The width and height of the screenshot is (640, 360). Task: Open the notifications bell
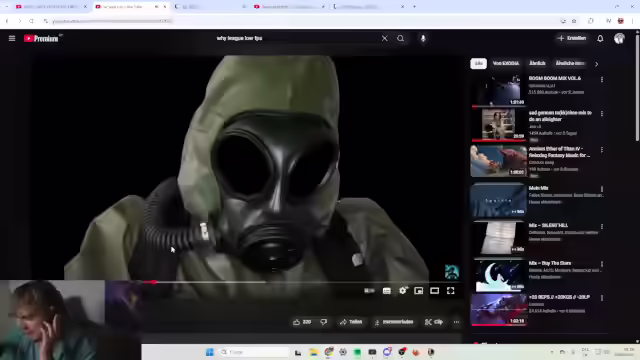tap(600, 38)
